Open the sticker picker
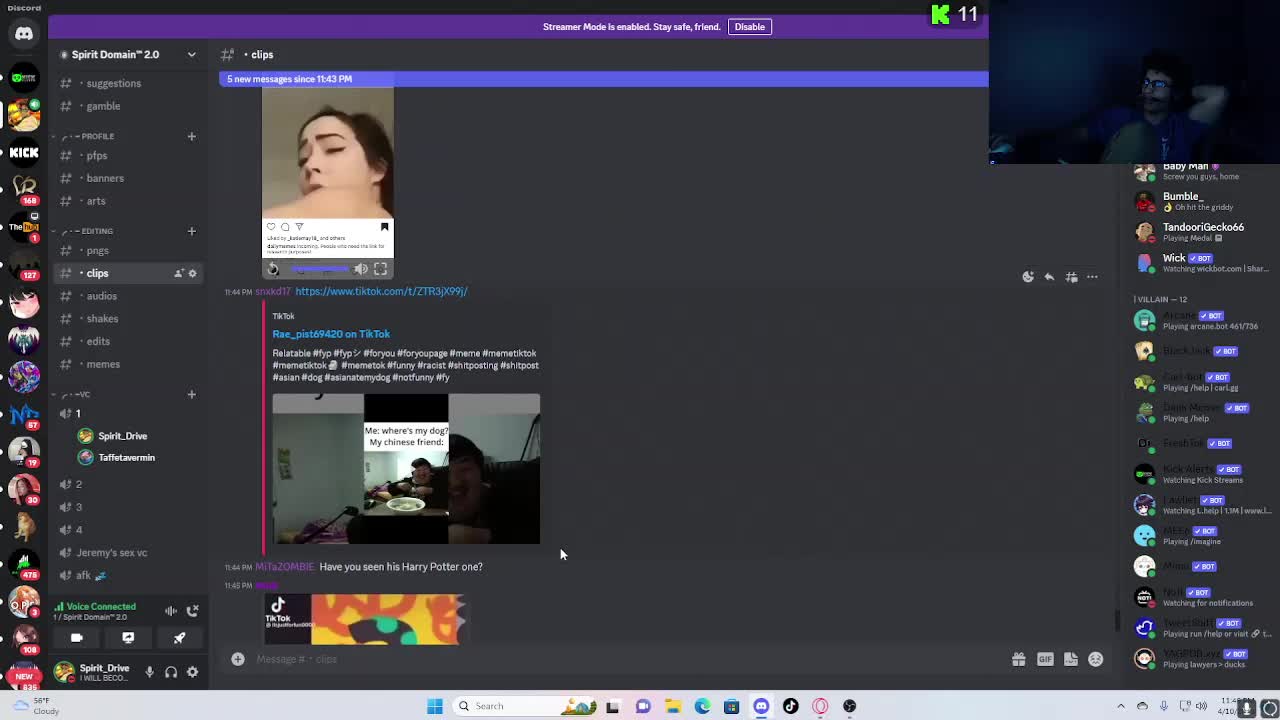The width and height of the screenshot is (1280, 720). pos(1071,659)
